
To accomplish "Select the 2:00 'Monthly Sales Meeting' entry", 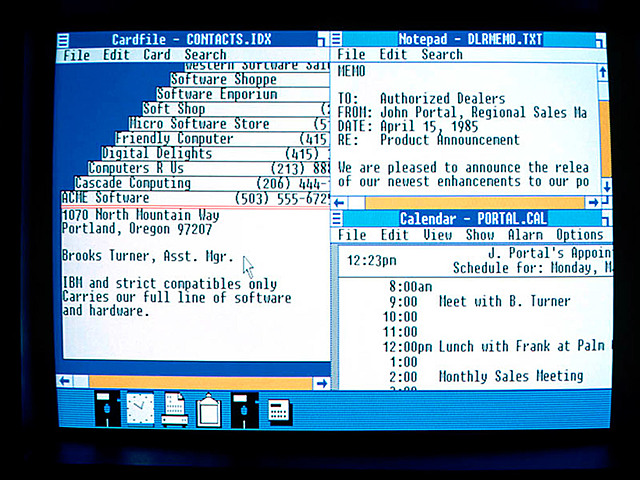I will [x=486, y=376].
